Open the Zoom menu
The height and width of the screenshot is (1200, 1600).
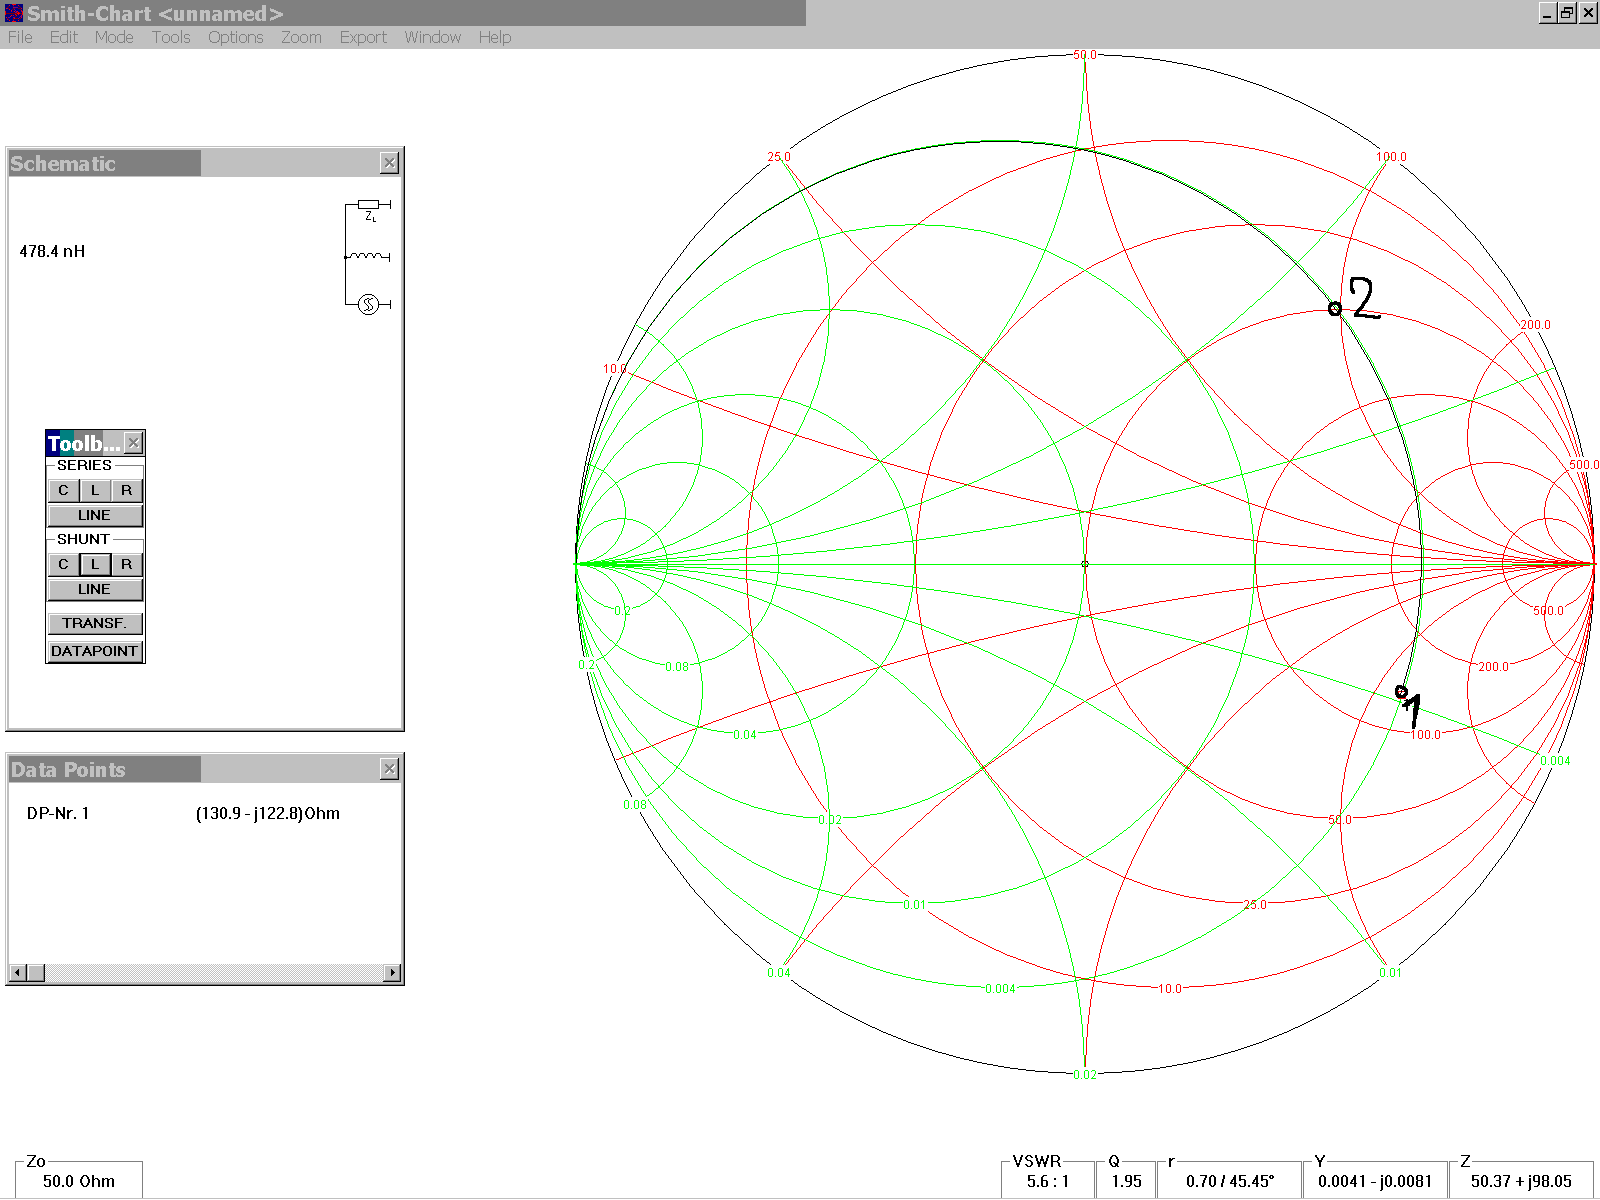tap(301, 37)
